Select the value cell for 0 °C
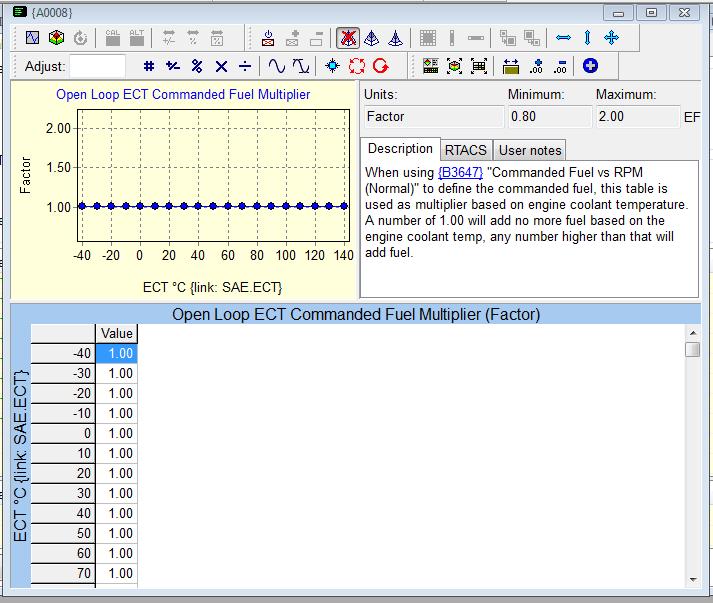Viewport: 713px width, 603px height. point(116,433)
